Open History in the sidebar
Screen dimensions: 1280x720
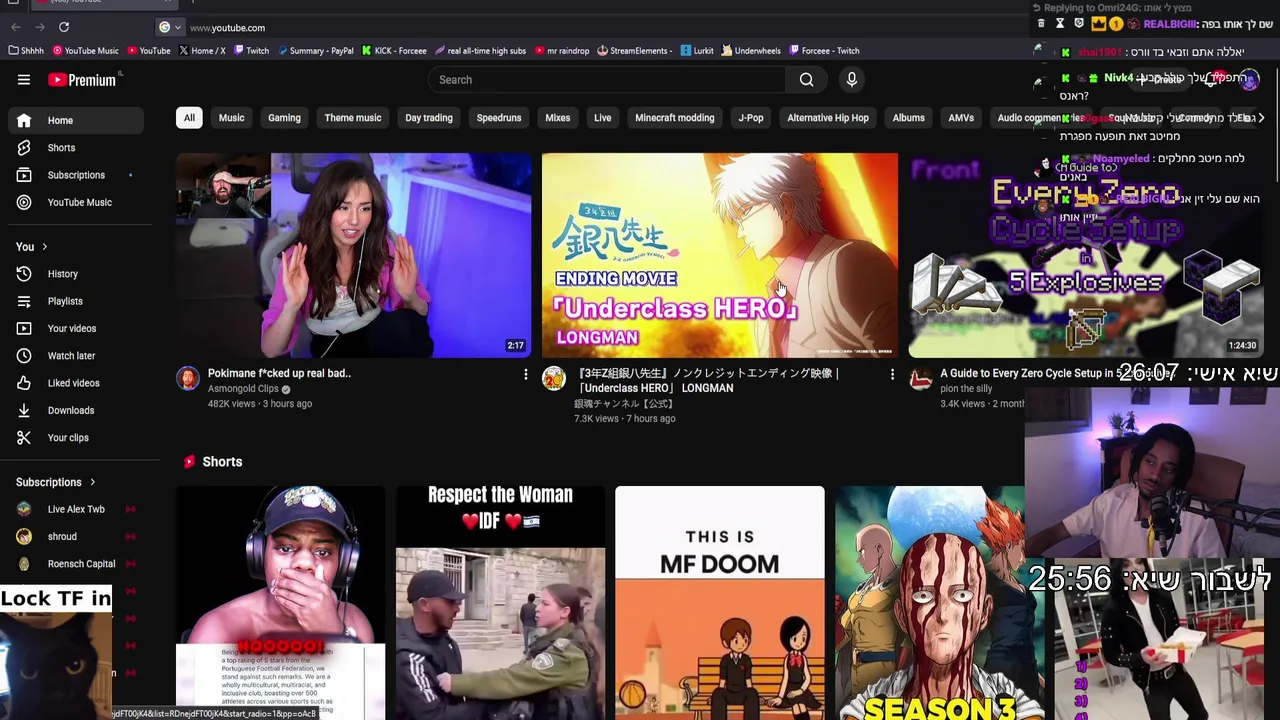point(76,274)
